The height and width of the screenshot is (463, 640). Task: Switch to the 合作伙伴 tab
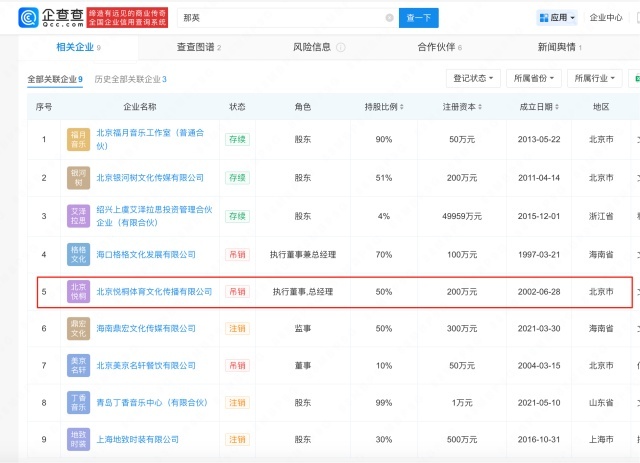pyautogui.click(x=440, y=47)
